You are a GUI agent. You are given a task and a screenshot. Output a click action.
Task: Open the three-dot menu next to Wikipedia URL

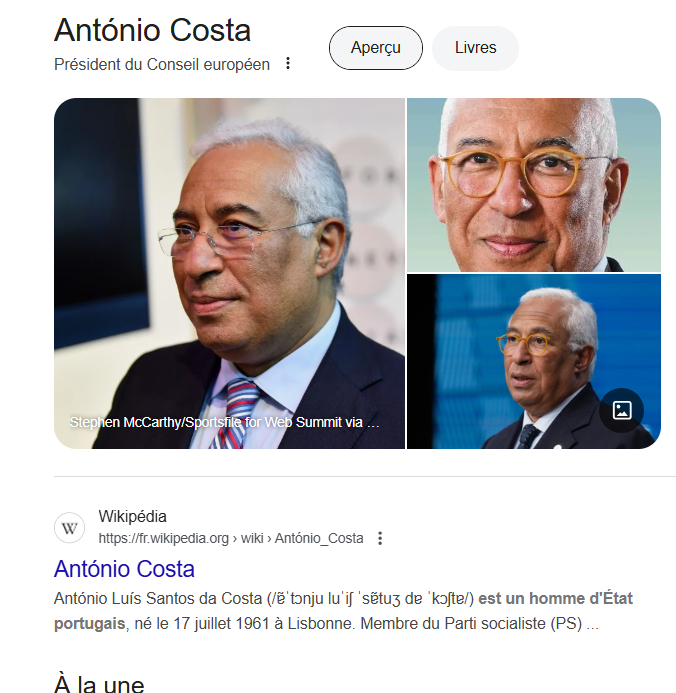[x=380, y=538]
